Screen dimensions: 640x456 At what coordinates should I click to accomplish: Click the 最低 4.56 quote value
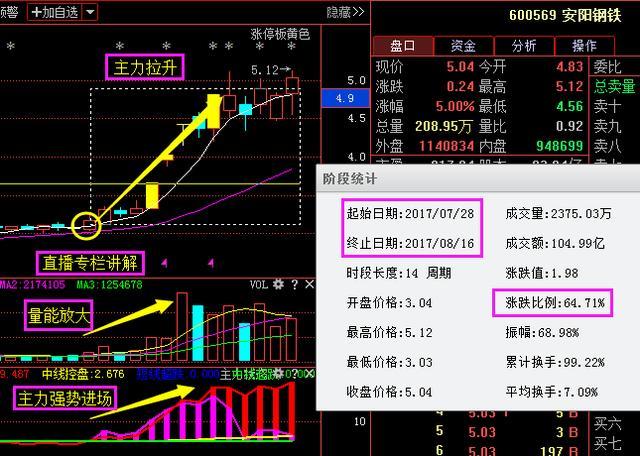569,107
